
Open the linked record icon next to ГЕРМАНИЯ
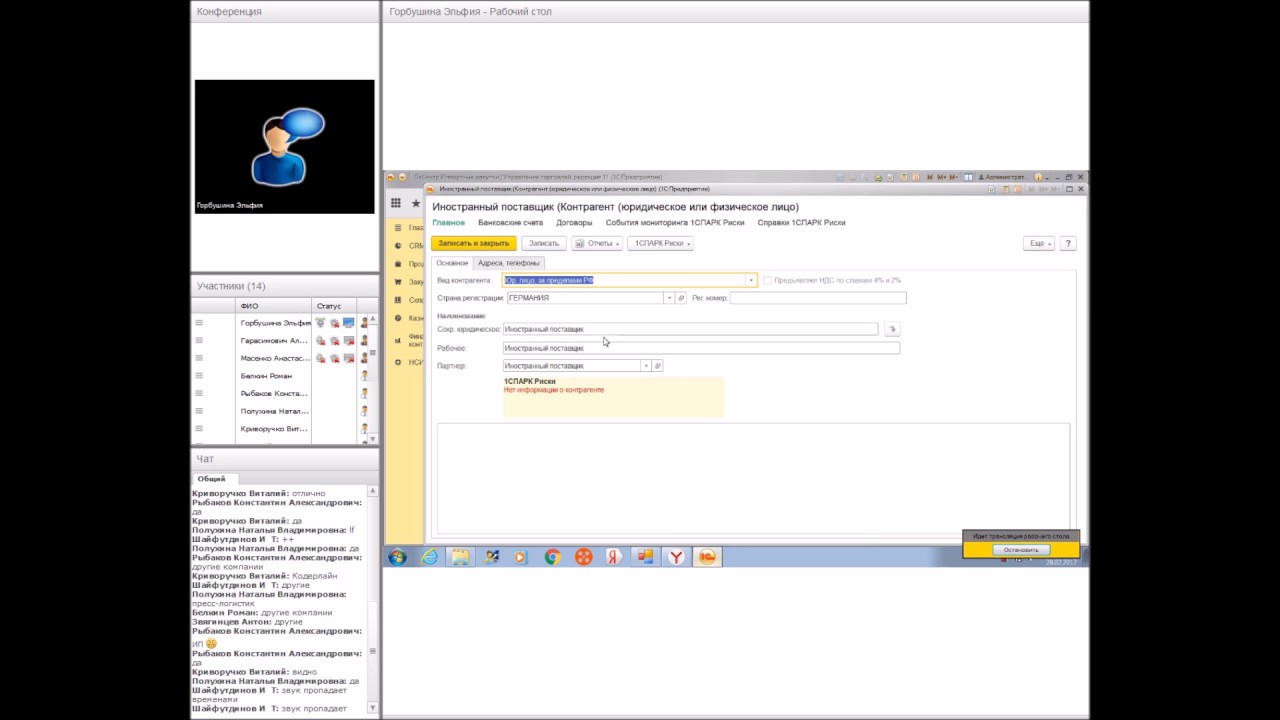coord(681,298)
